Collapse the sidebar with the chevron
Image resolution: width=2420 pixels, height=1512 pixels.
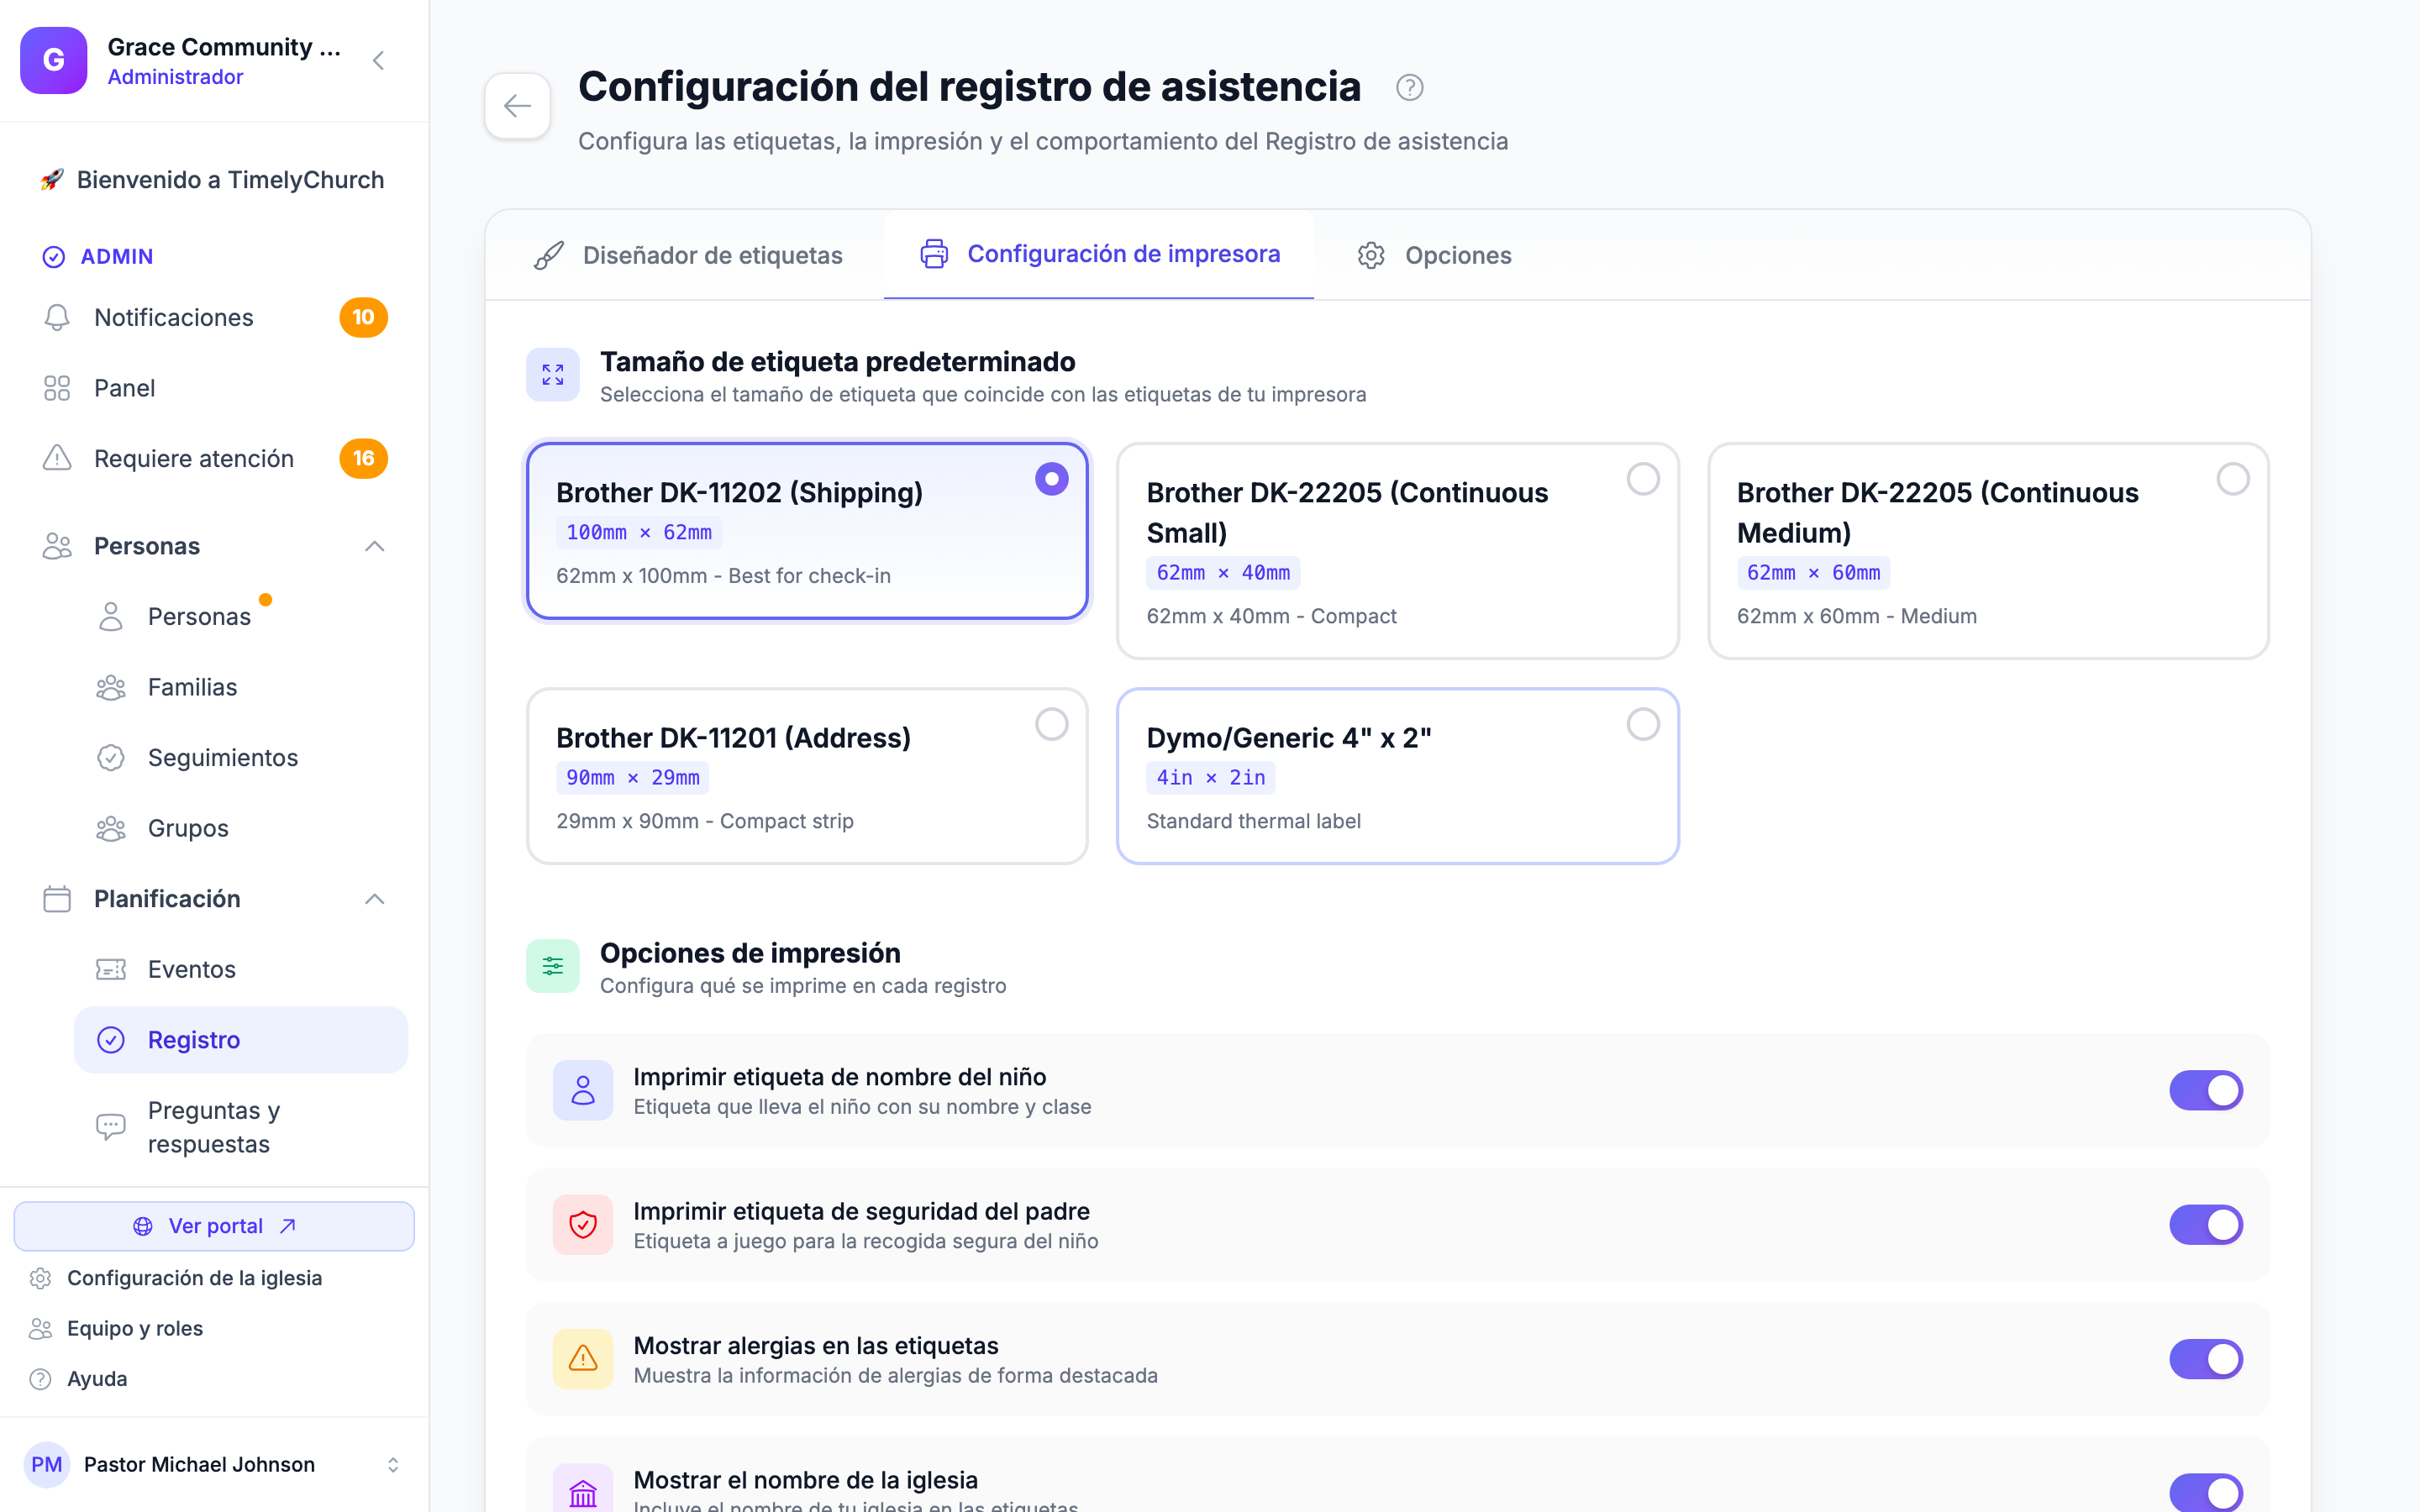(378, 61)
